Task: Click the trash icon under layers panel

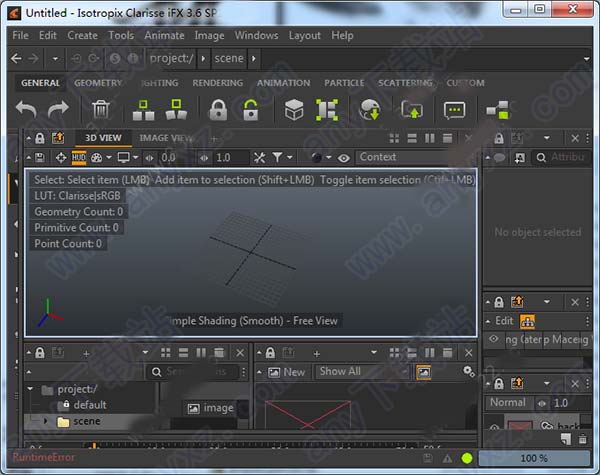Action: [x=582, y=439]
